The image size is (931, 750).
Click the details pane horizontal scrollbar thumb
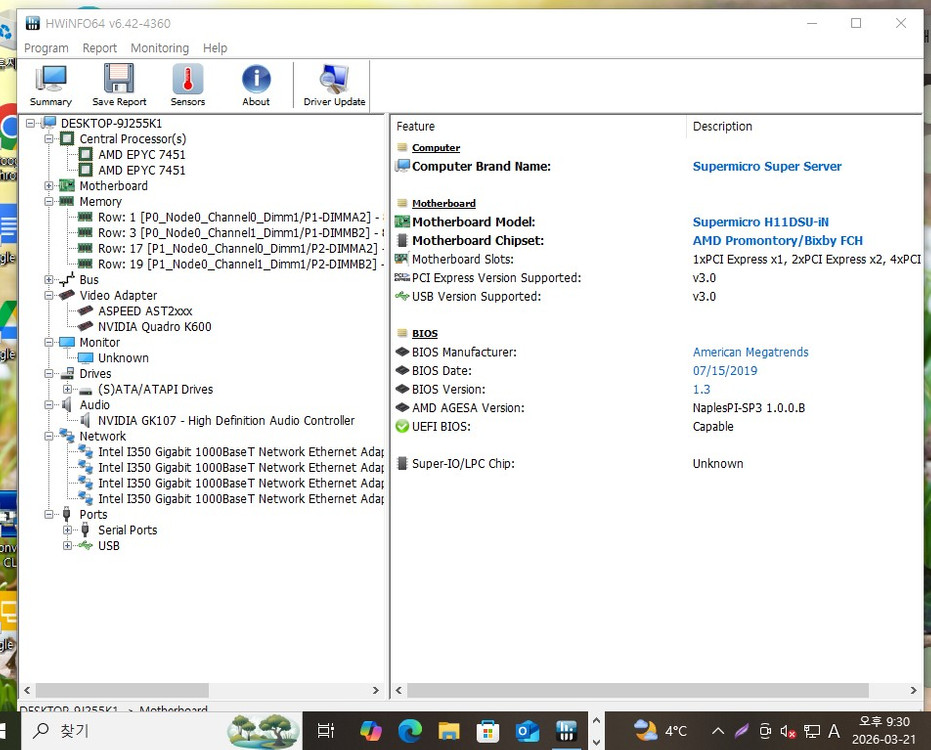638,690
